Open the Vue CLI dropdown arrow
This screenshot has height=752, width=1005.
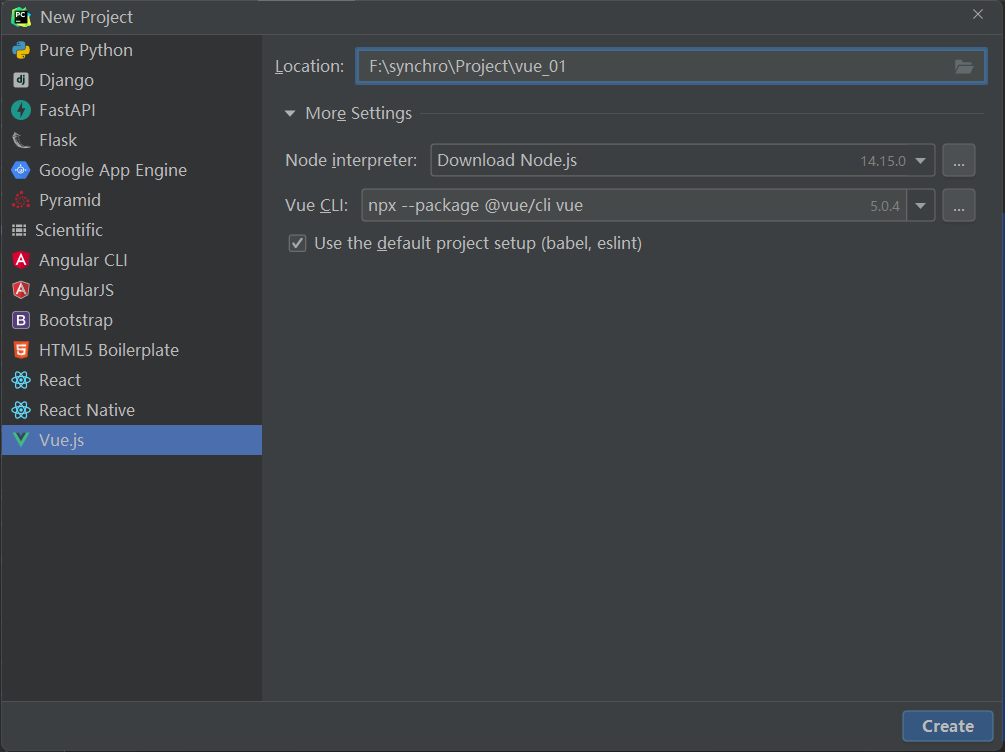[920, 206]
